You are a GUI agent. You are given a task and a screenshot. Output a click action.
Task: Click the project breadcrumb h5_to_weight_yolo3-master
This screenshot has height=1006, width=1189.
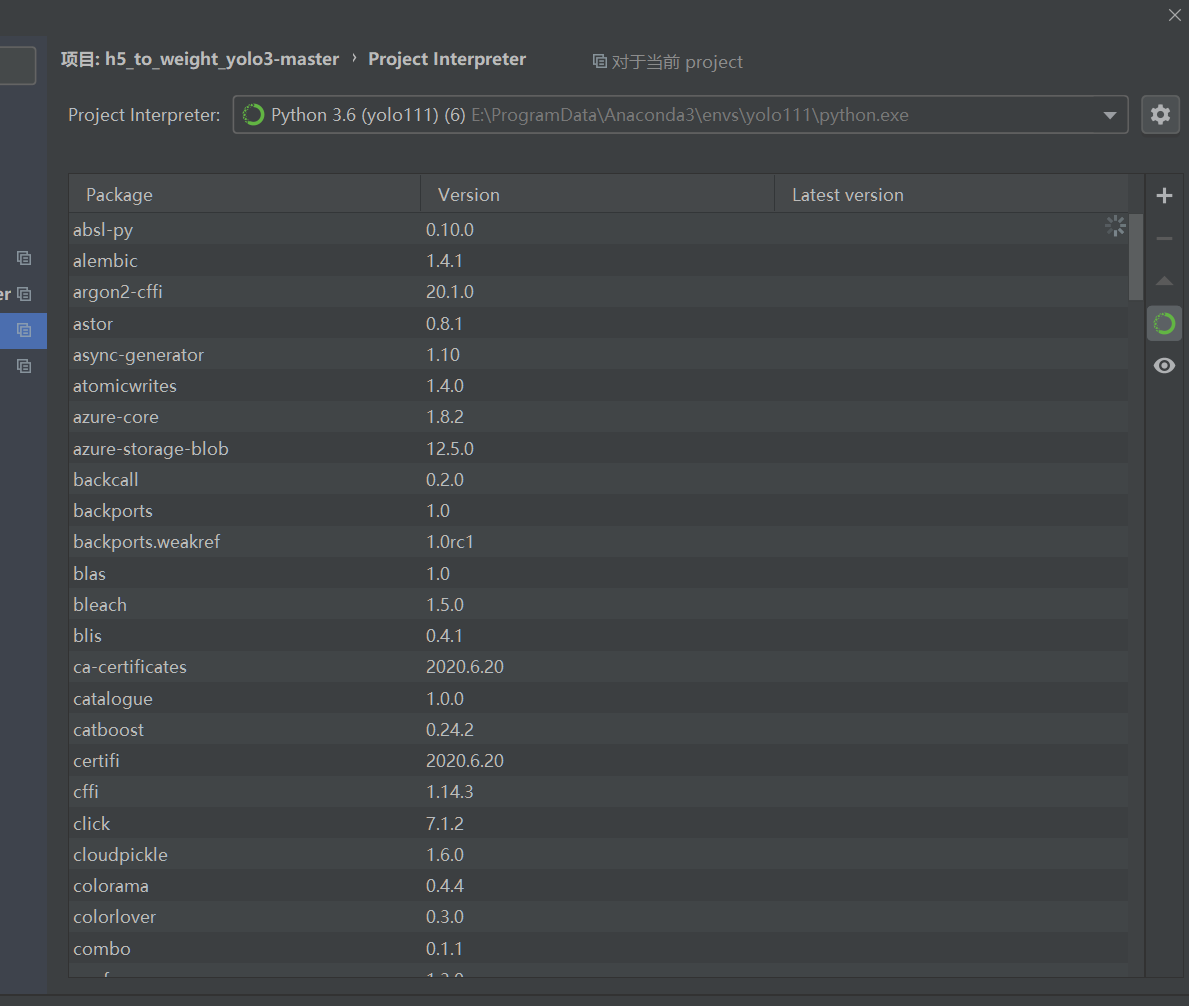[199, 59]
